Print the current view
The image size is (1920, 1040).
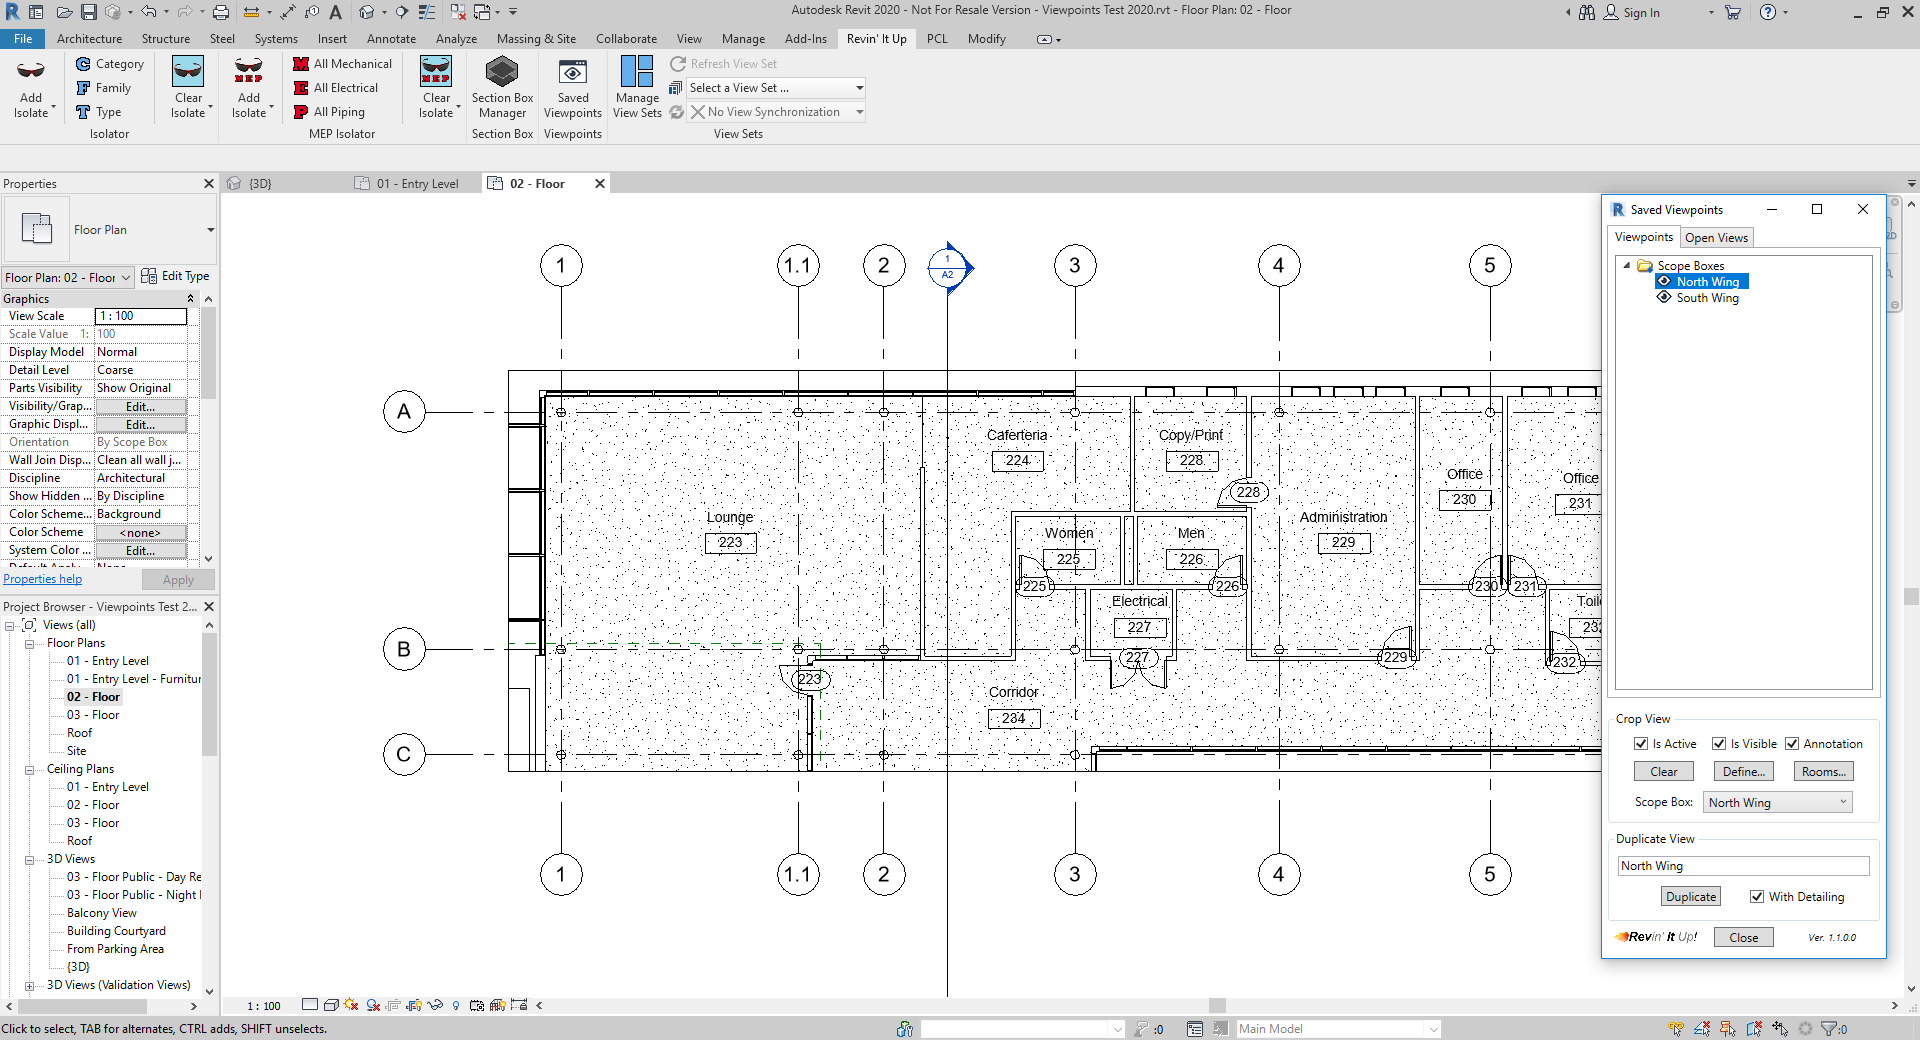[x=221, y=12]
